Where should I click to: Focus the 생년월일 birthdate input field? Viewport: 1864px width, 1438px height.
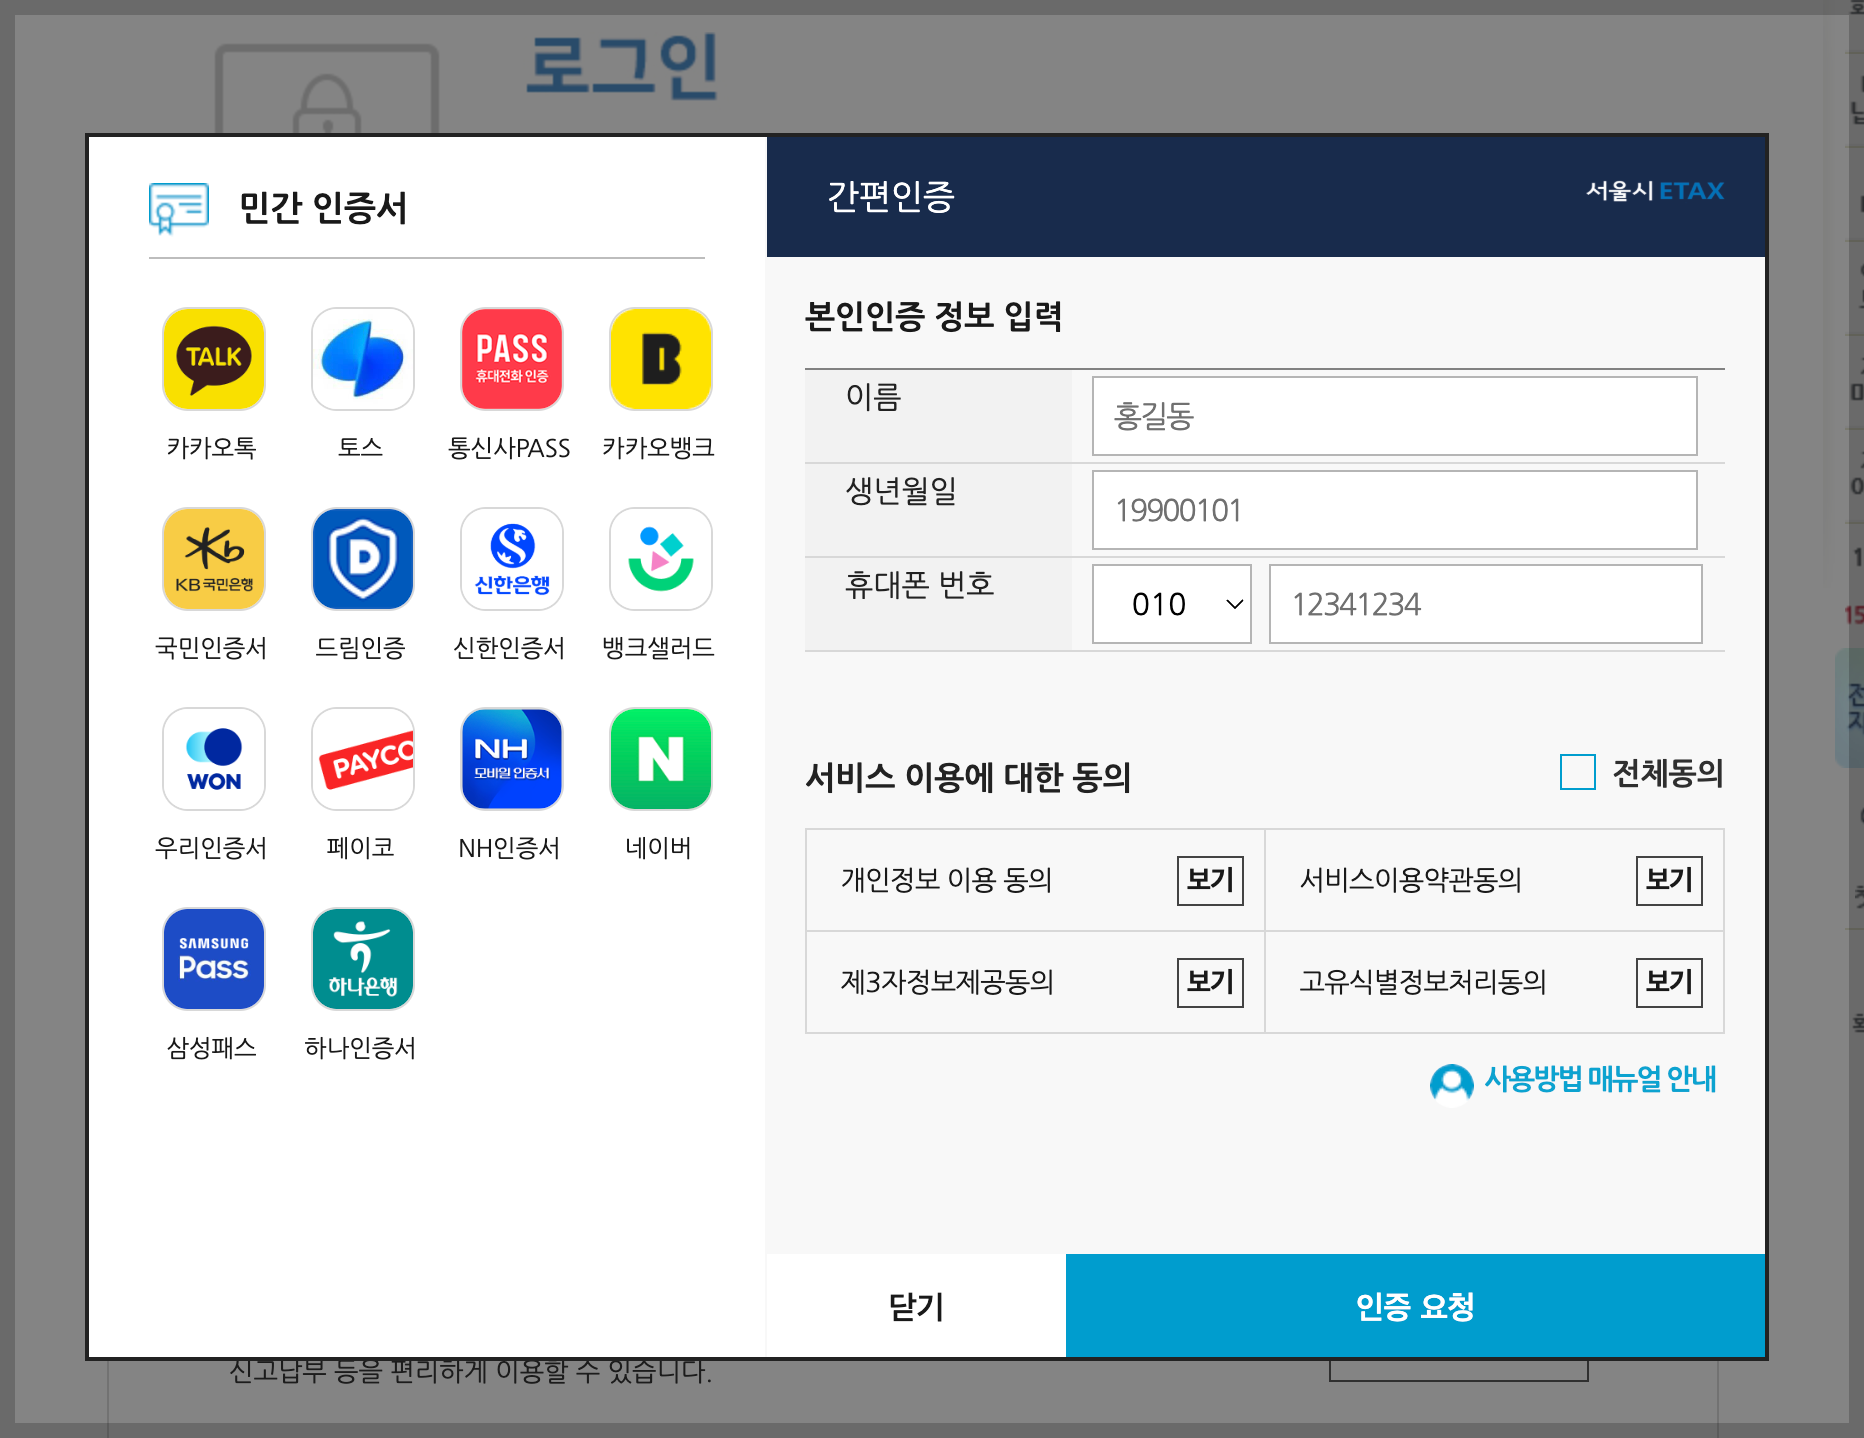(x=1394, y=510)
